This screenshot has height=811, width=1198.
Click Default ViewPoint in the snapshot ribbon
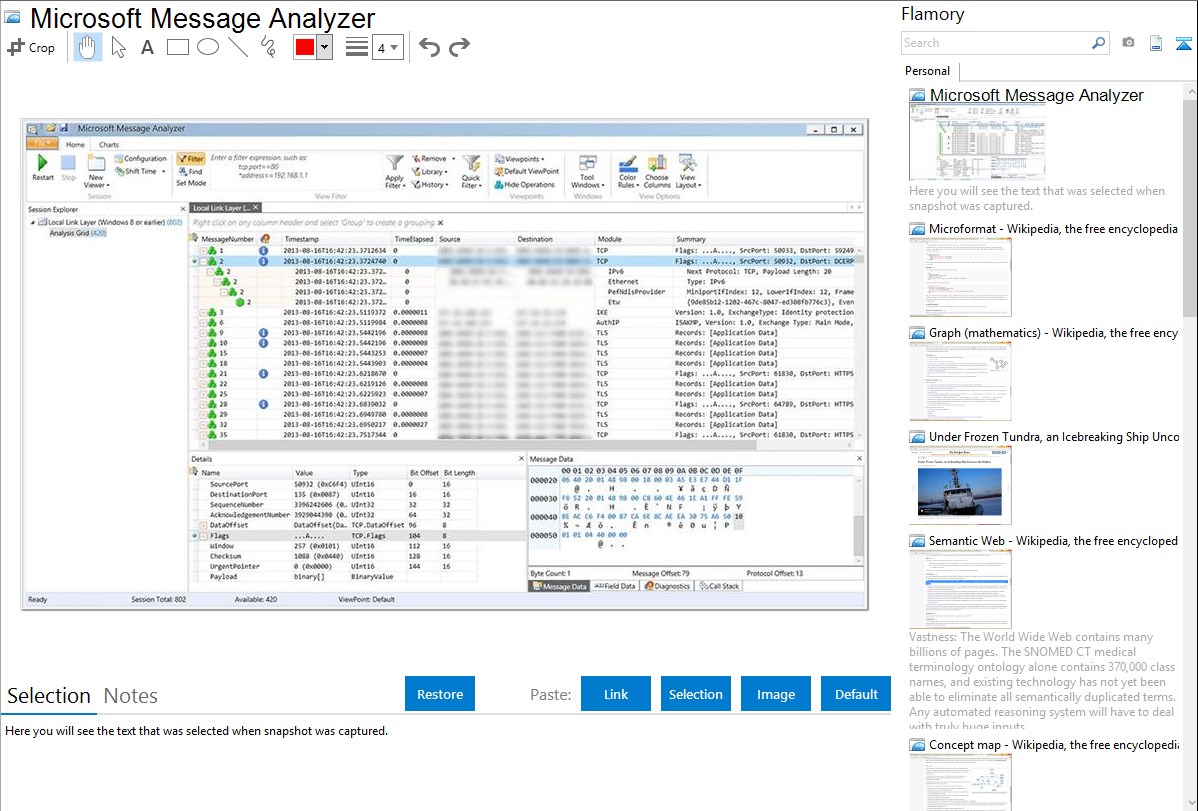click(x=527, y=171)
